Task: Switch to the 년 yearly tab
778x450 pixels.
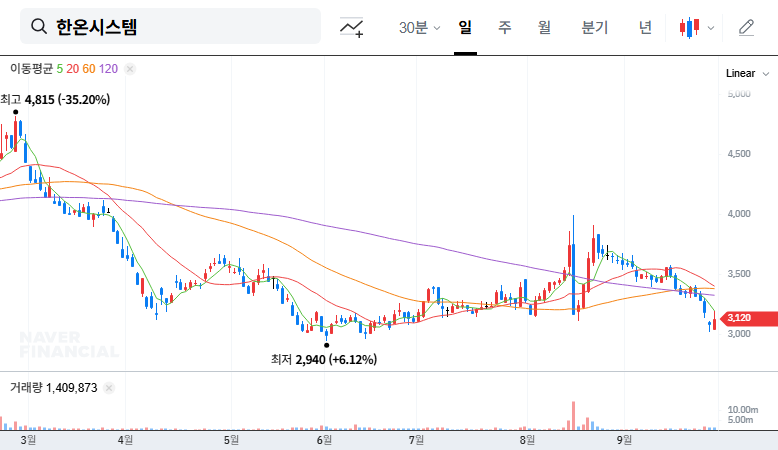Action: click(x=645, y=27)
